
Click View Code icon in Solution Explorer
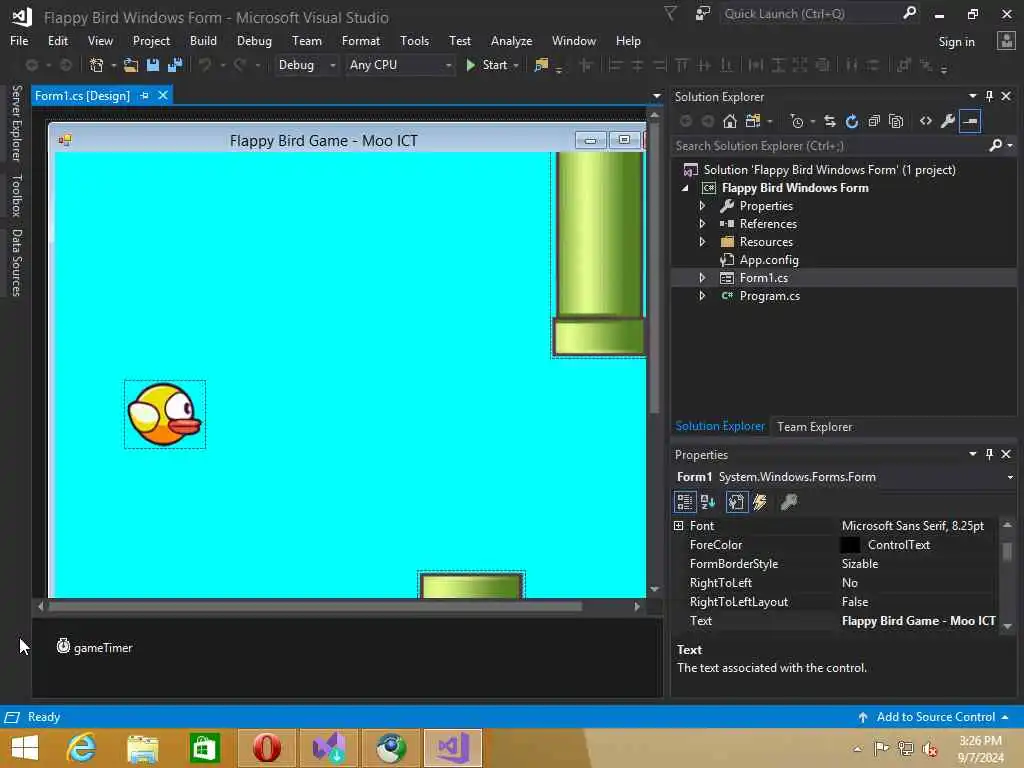pyautogui.click(x=925, y=121)
